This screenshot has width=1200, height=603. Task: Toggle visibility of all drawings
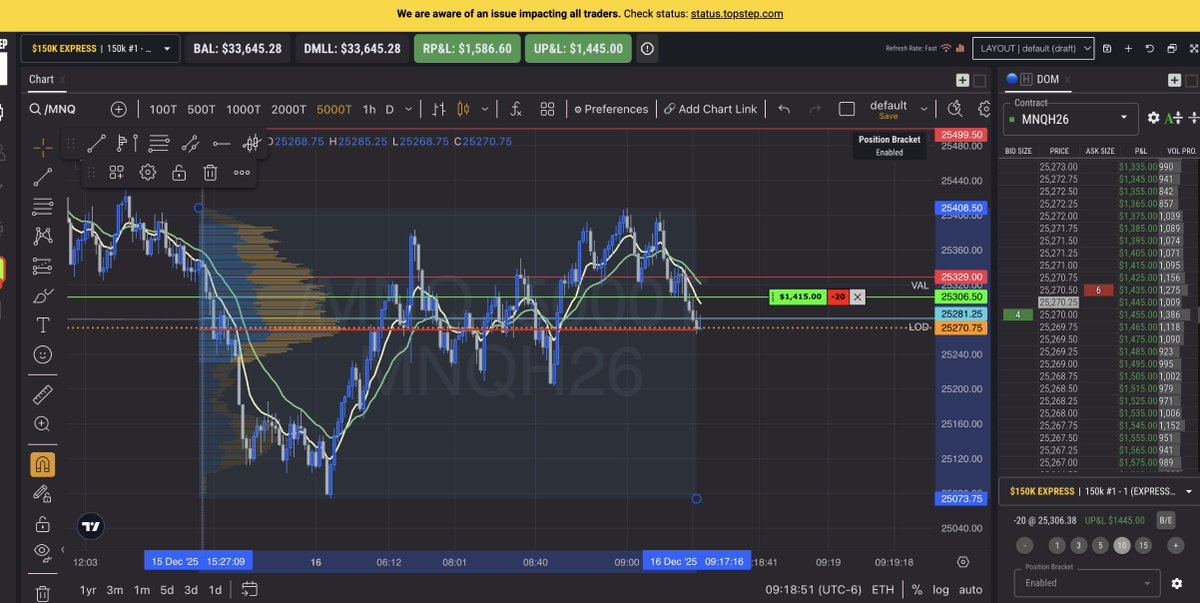click(x=43, y=551)
